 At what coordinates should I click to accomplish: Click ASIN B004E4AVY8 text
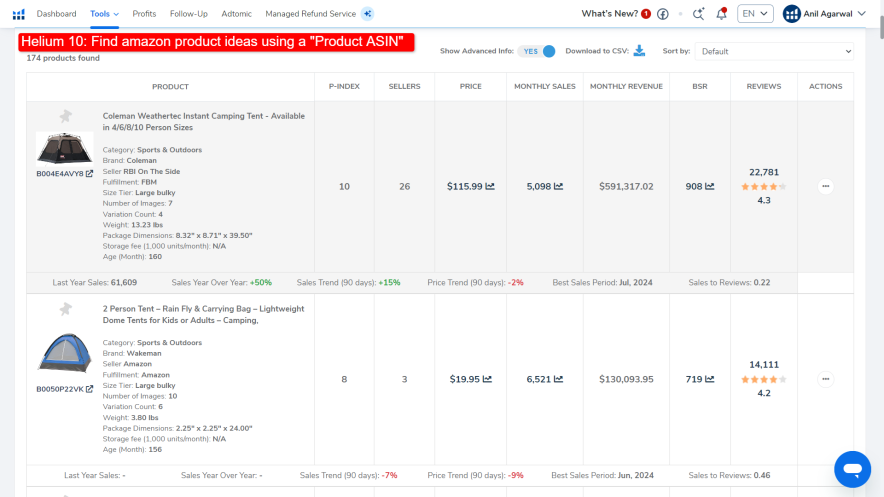pyautogui.click(x=60, y=174)
